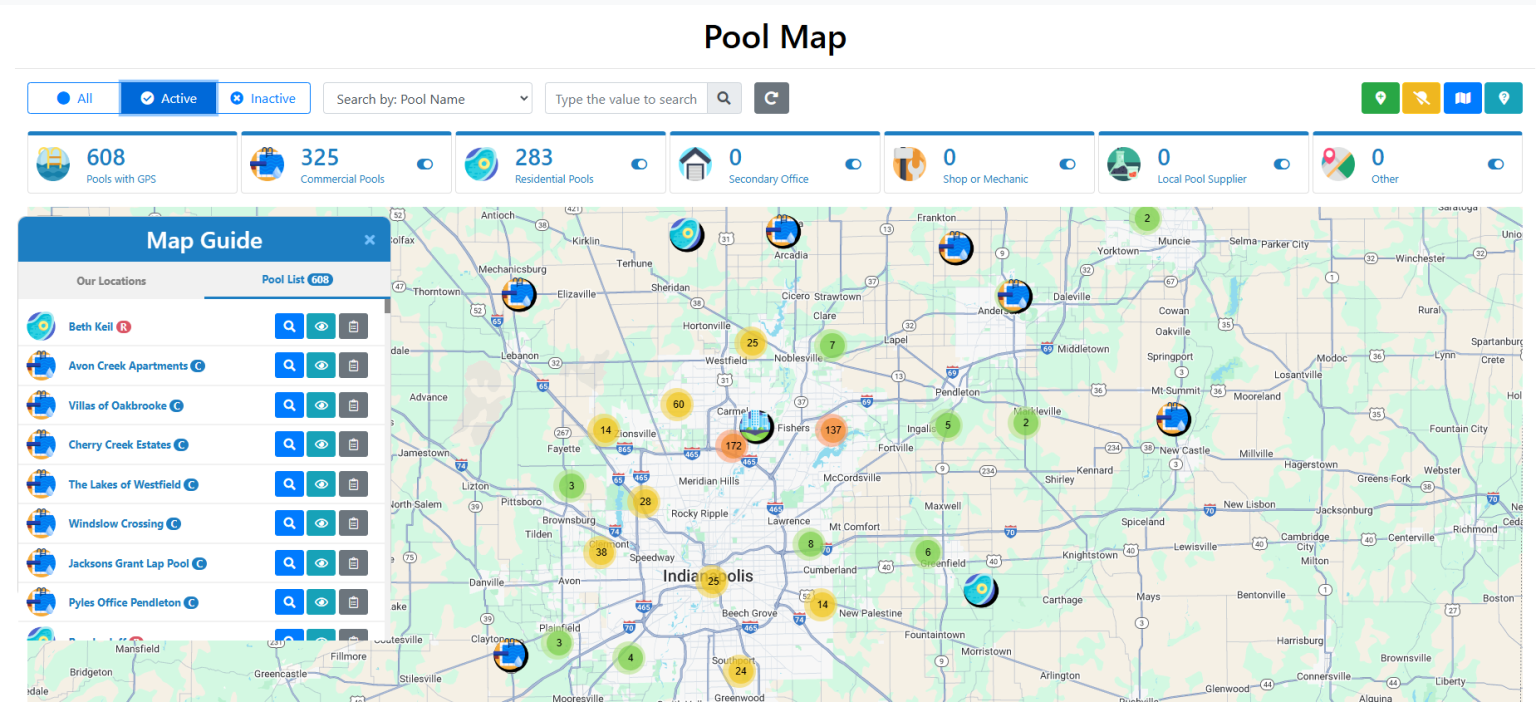Screen dimensions: 1536x702
Task: Select the Inactive filter button
Action: pos(264,98)
